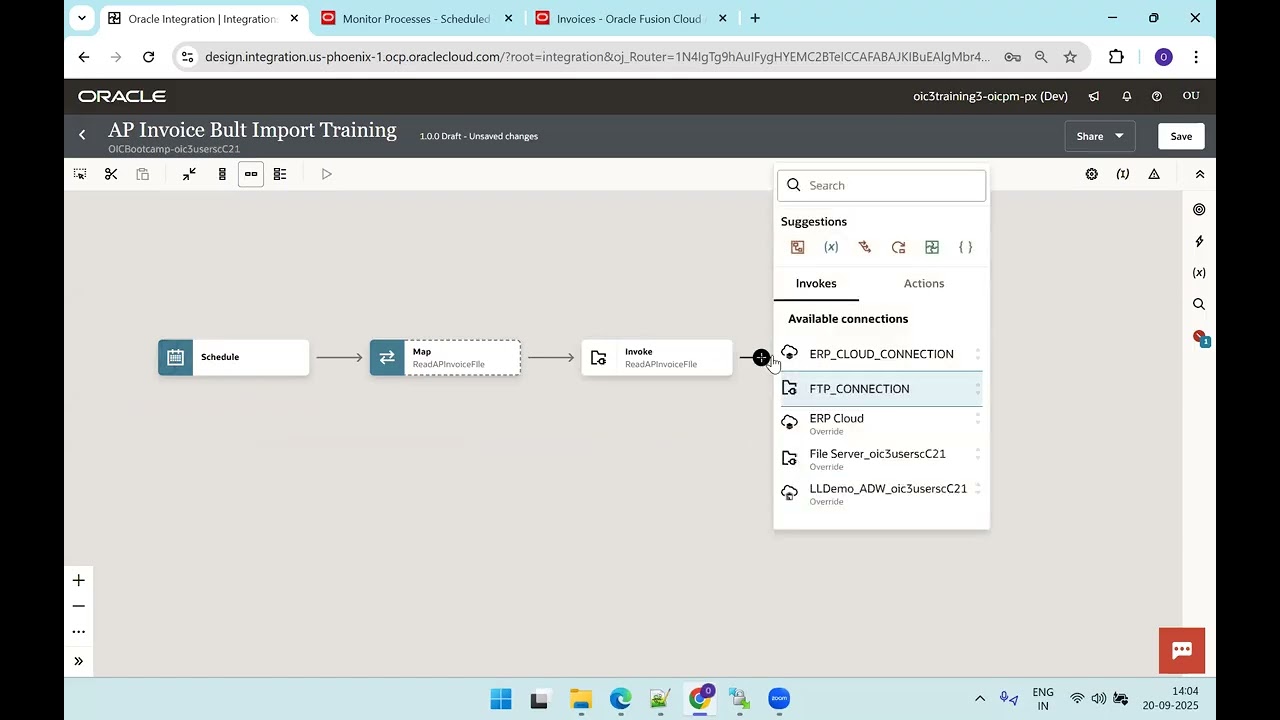1280x720 pixels.
Task: Open a new browser tab
Action: point(755,18)
